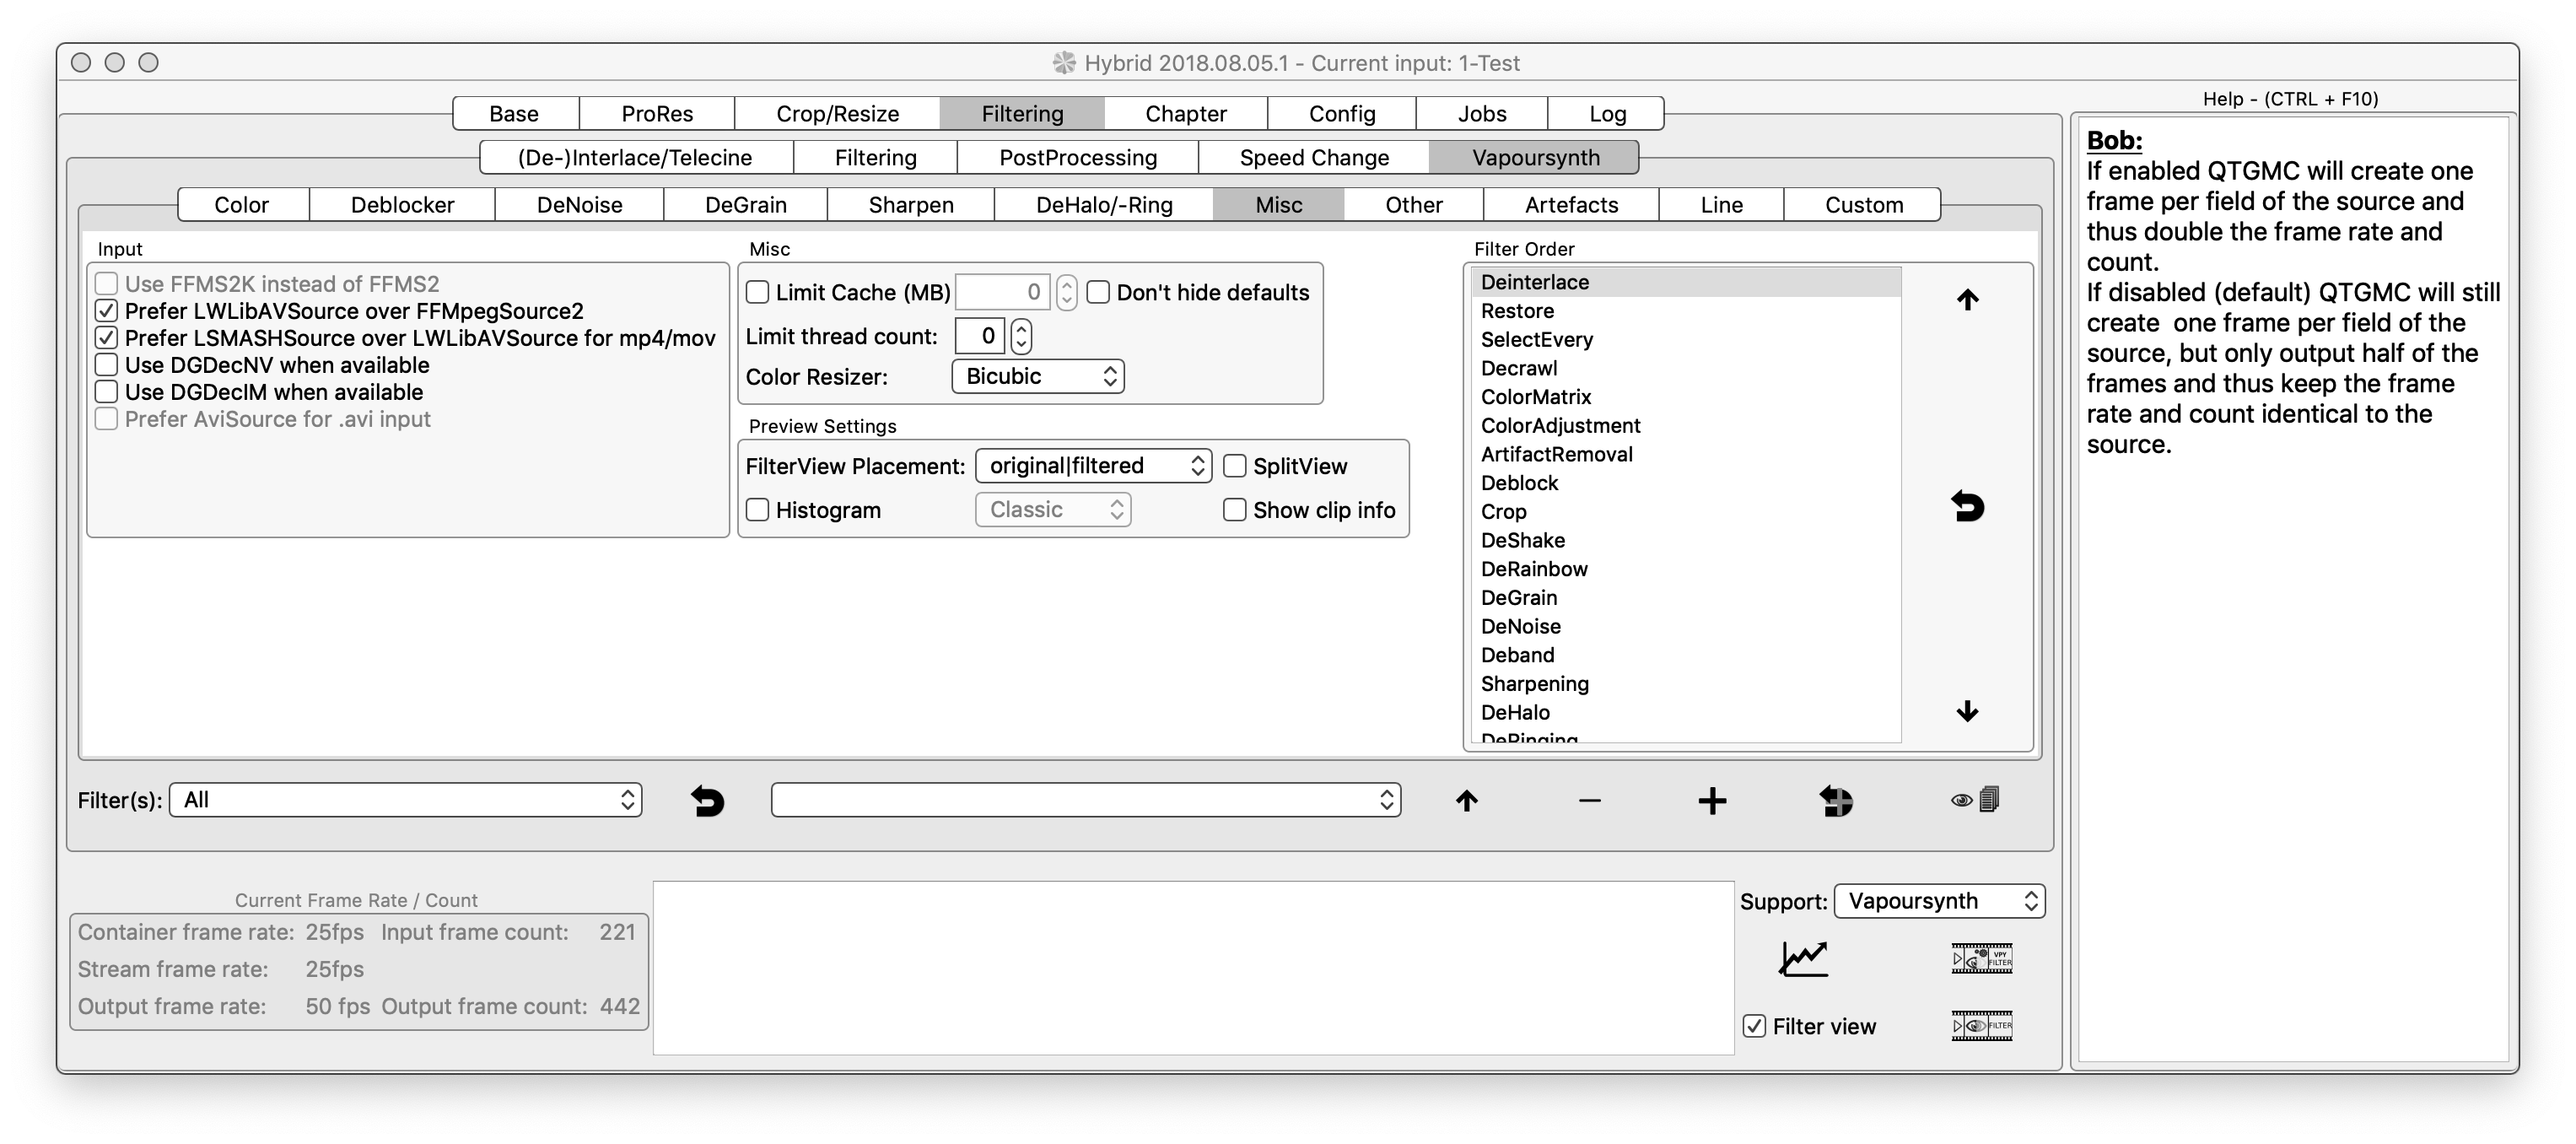2576x1144 pixels.
Task: Click the eye with pages script icon
Action: point(1975,800)
